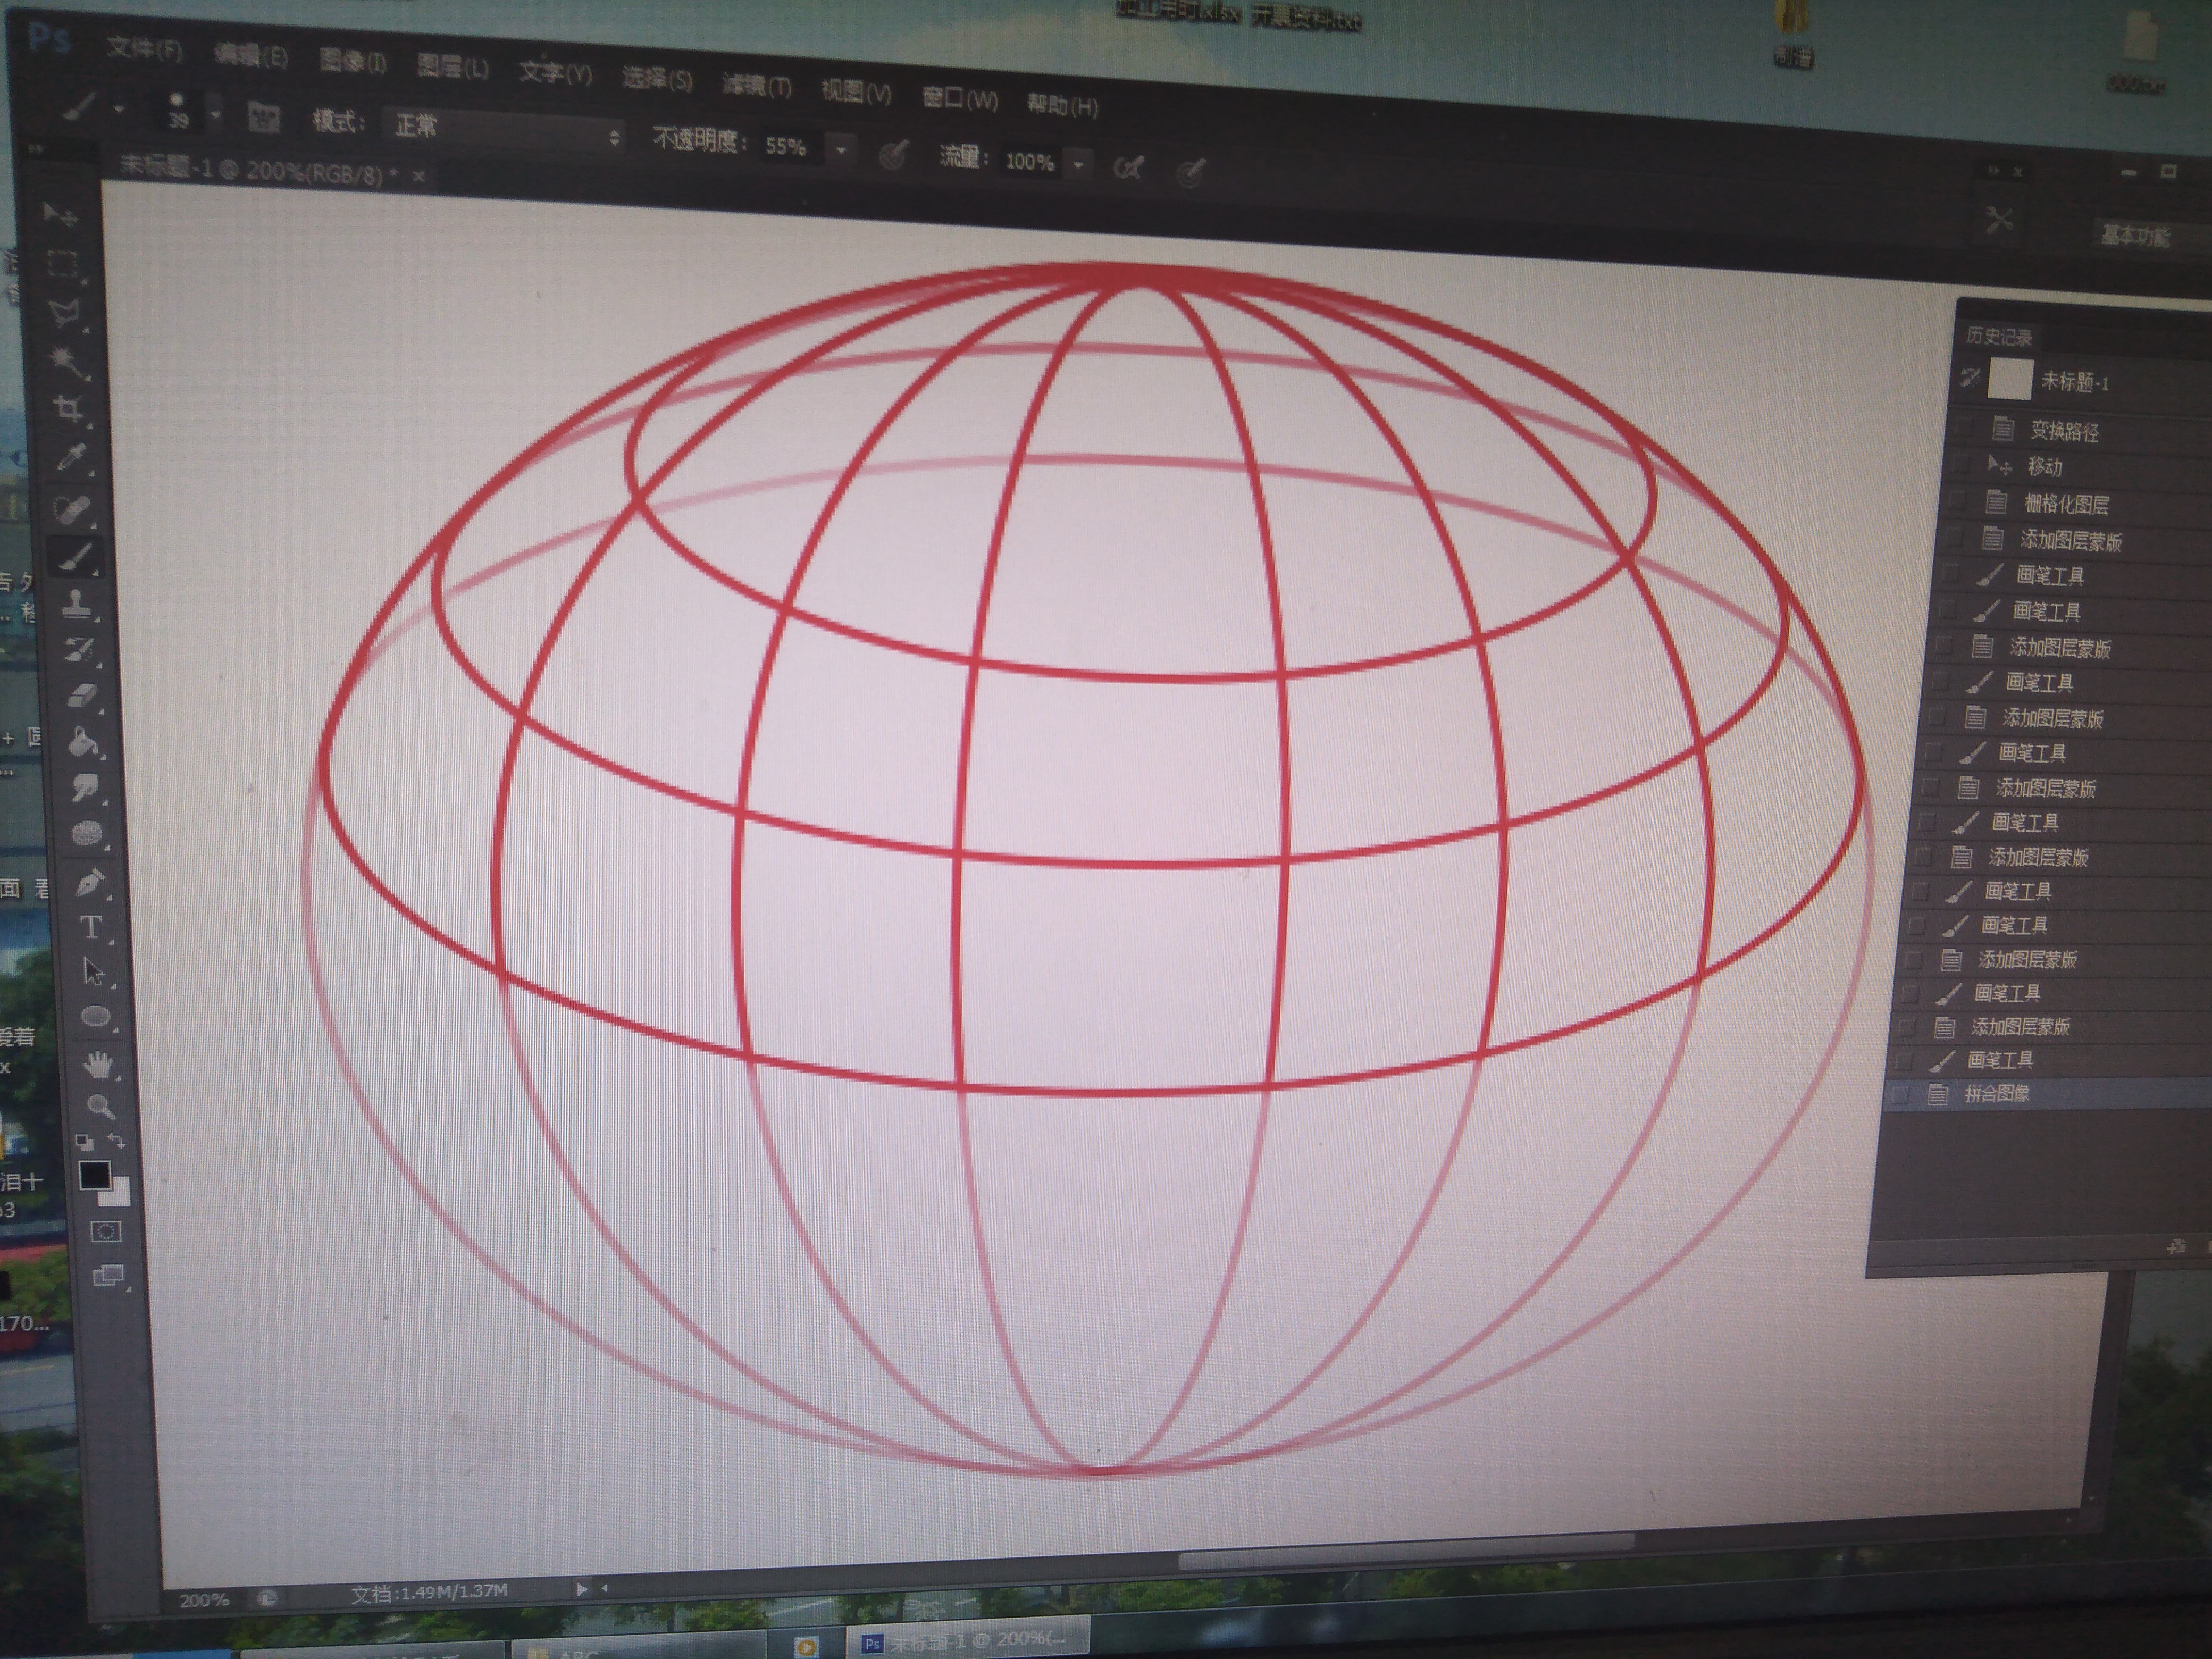The height and width of the screenshot is (1659, 2212).
Task: Open the 窗口(W) menu
Action: [959, 98]
